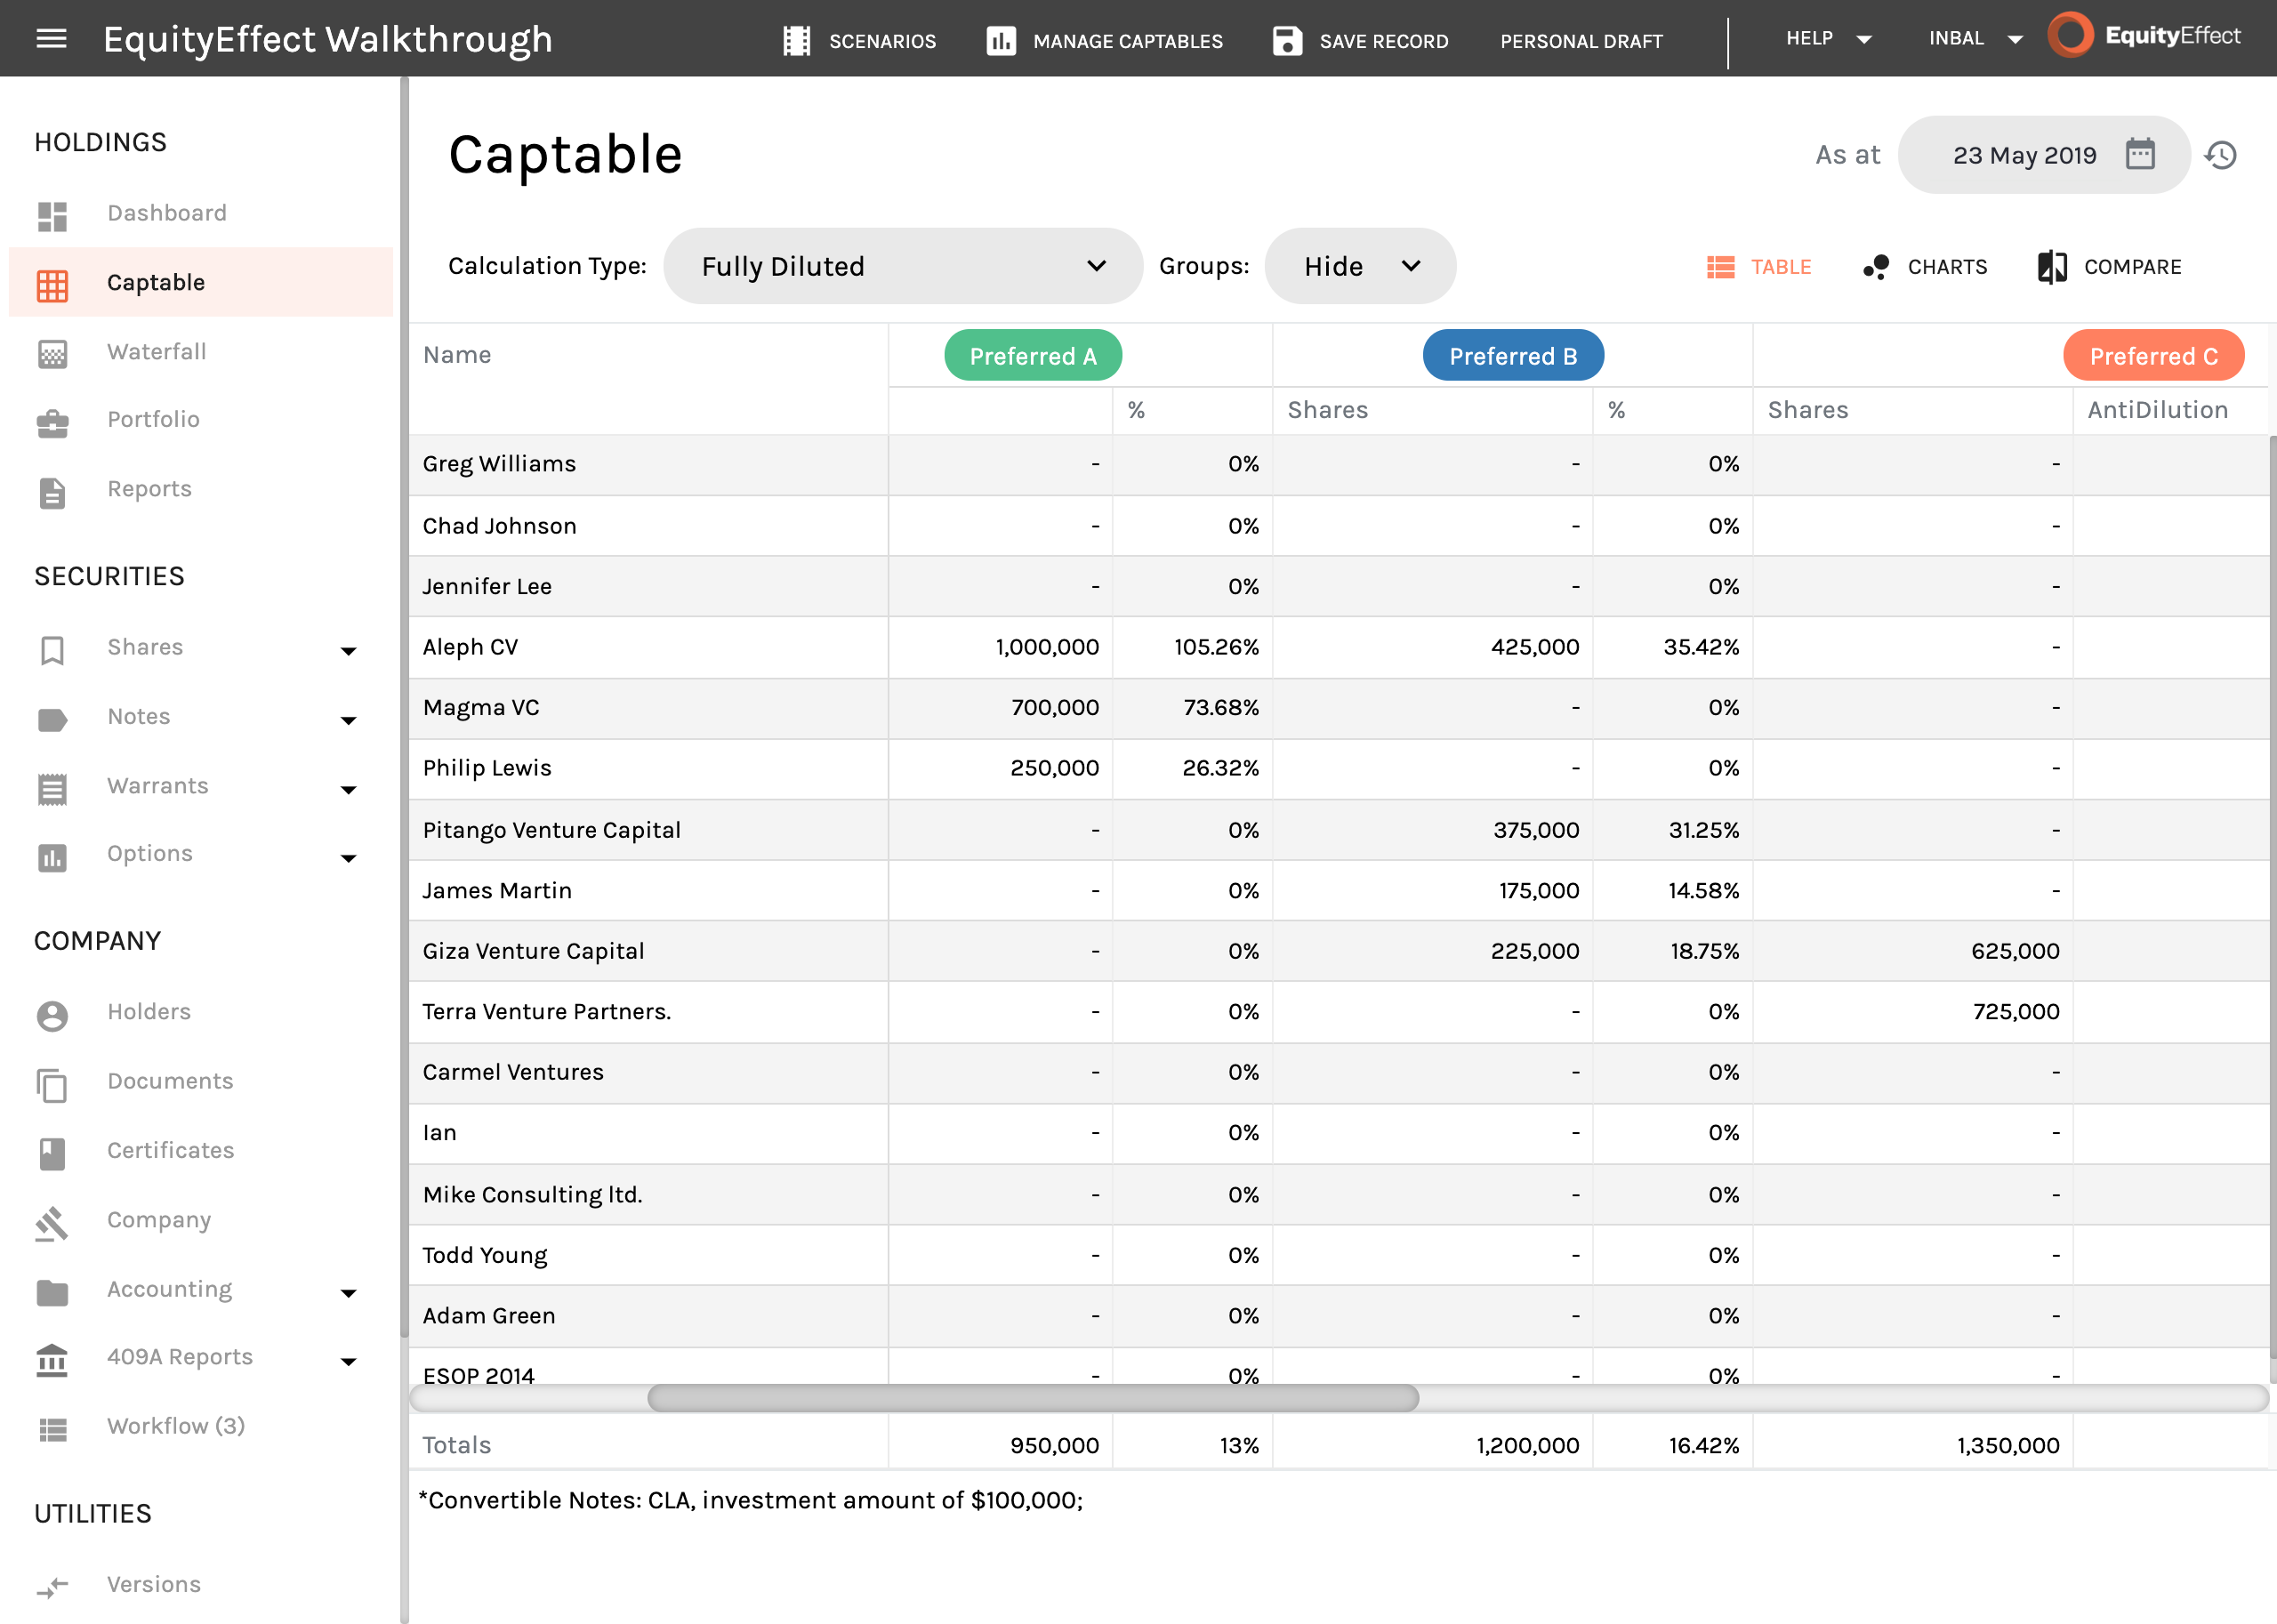Click the Scenarios film icon
Screen dimensions: 2277x1624
click(796, 40)
